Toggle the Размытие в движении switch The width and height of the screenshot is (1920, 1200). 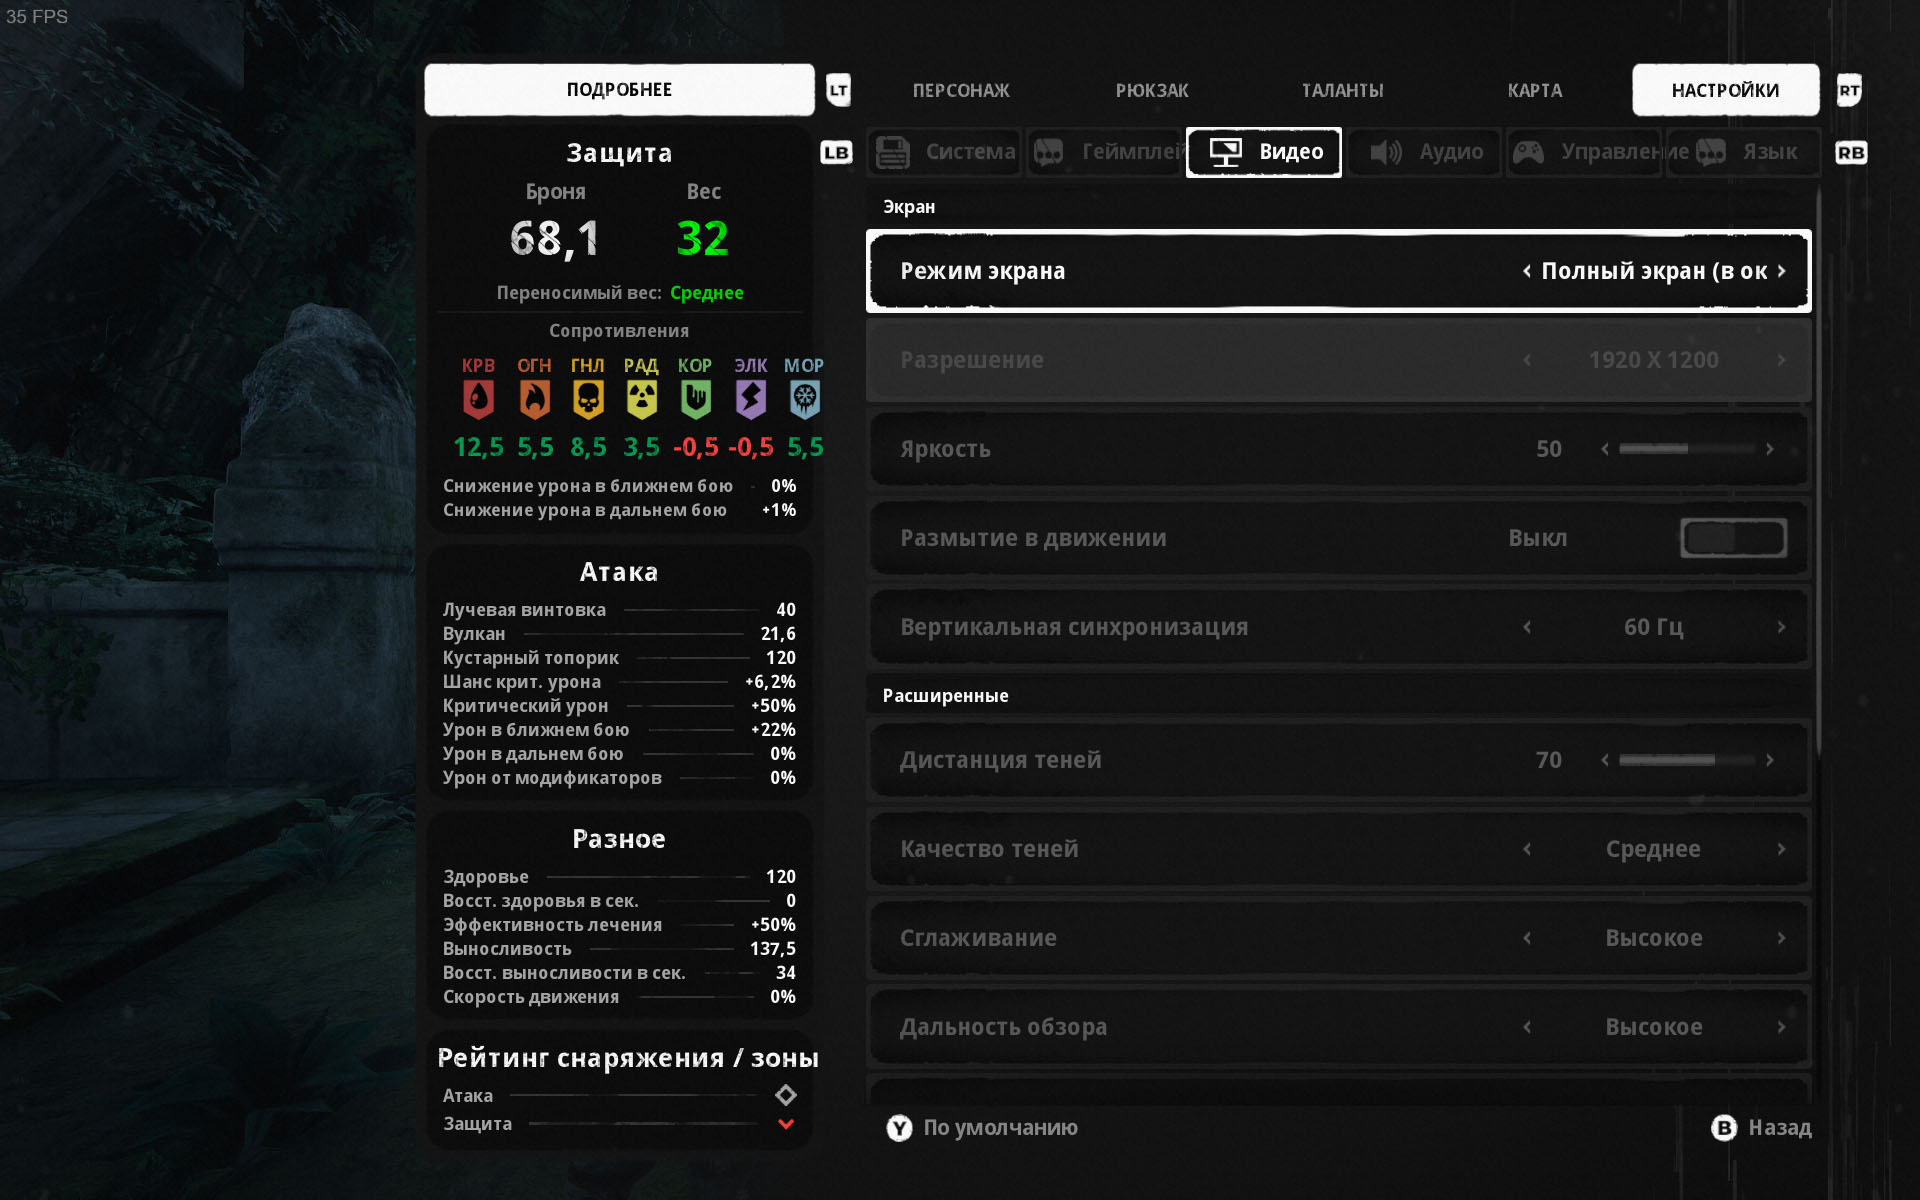click(x=1733, y=538)
